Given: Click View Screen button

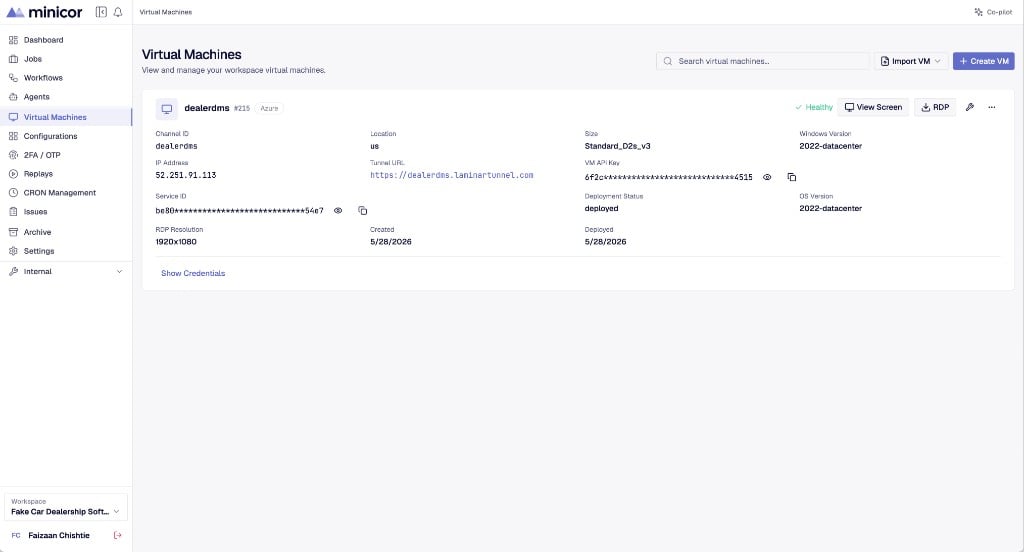Looking at the screenshot, I should click(873, 107).
